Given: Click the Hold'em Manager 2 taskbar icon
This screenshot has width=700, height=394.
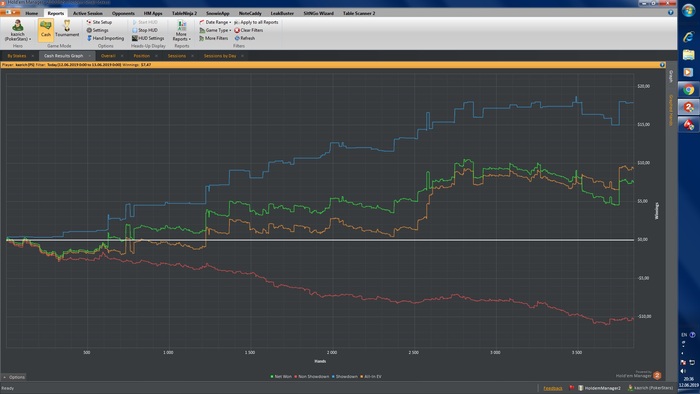Looking at the screenshot, I should (x=688, y=107).
